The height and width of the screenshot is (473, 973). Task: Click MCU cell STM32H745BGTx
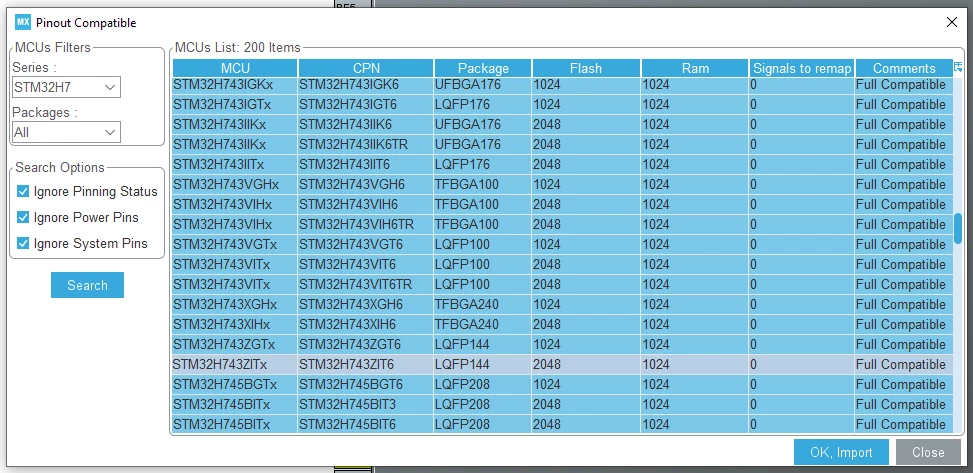[235, 384]
